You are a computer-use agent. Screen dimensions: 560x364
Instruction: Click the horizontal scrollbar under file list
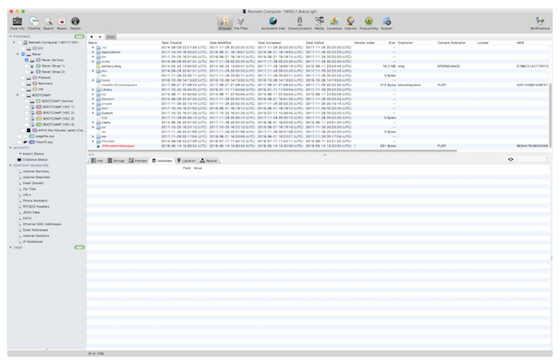point(272,151)
